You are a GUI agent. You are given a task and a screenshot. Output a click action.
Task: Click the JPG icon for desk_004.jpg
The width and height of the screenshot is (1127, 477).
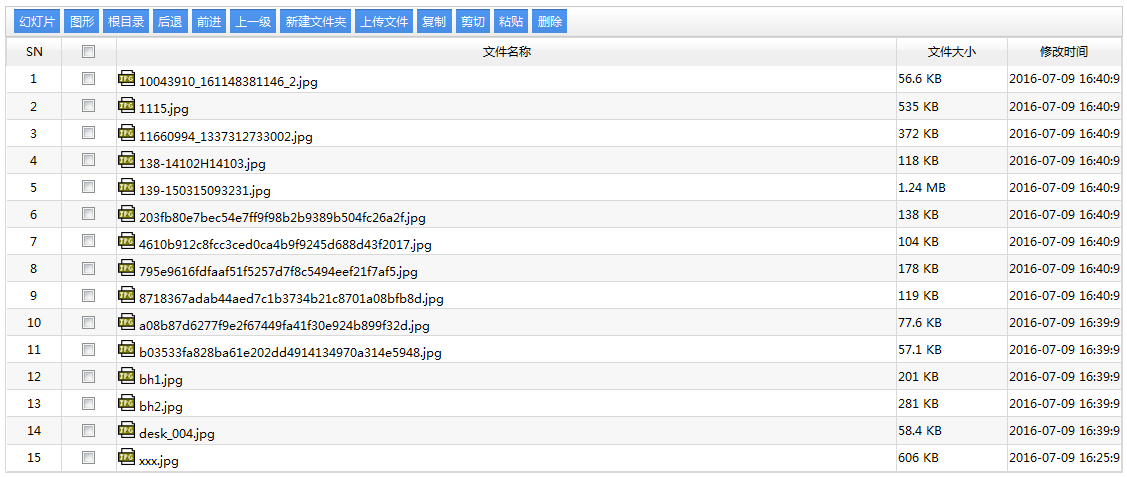coord(126,430)
